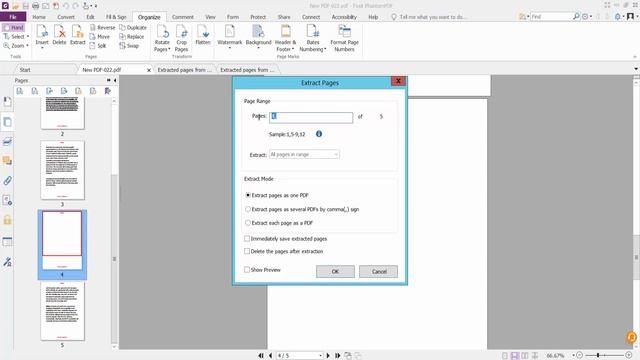Open Header & Footer tool
Screen dimensions: 640x360
pyautogui.click(x=286, y=38)
